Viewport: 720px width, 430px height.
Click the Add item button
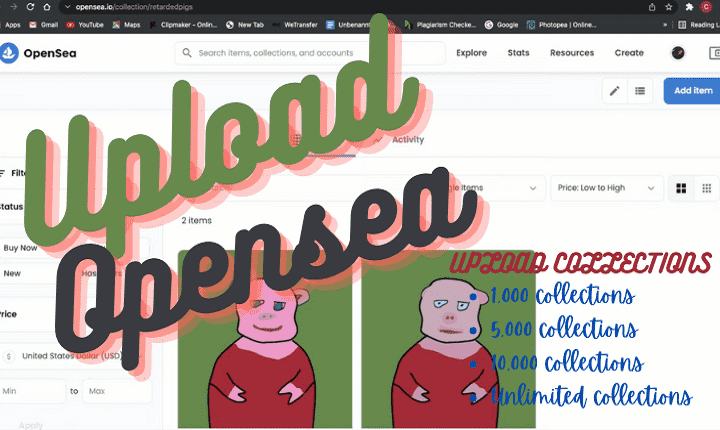(692, 91)
